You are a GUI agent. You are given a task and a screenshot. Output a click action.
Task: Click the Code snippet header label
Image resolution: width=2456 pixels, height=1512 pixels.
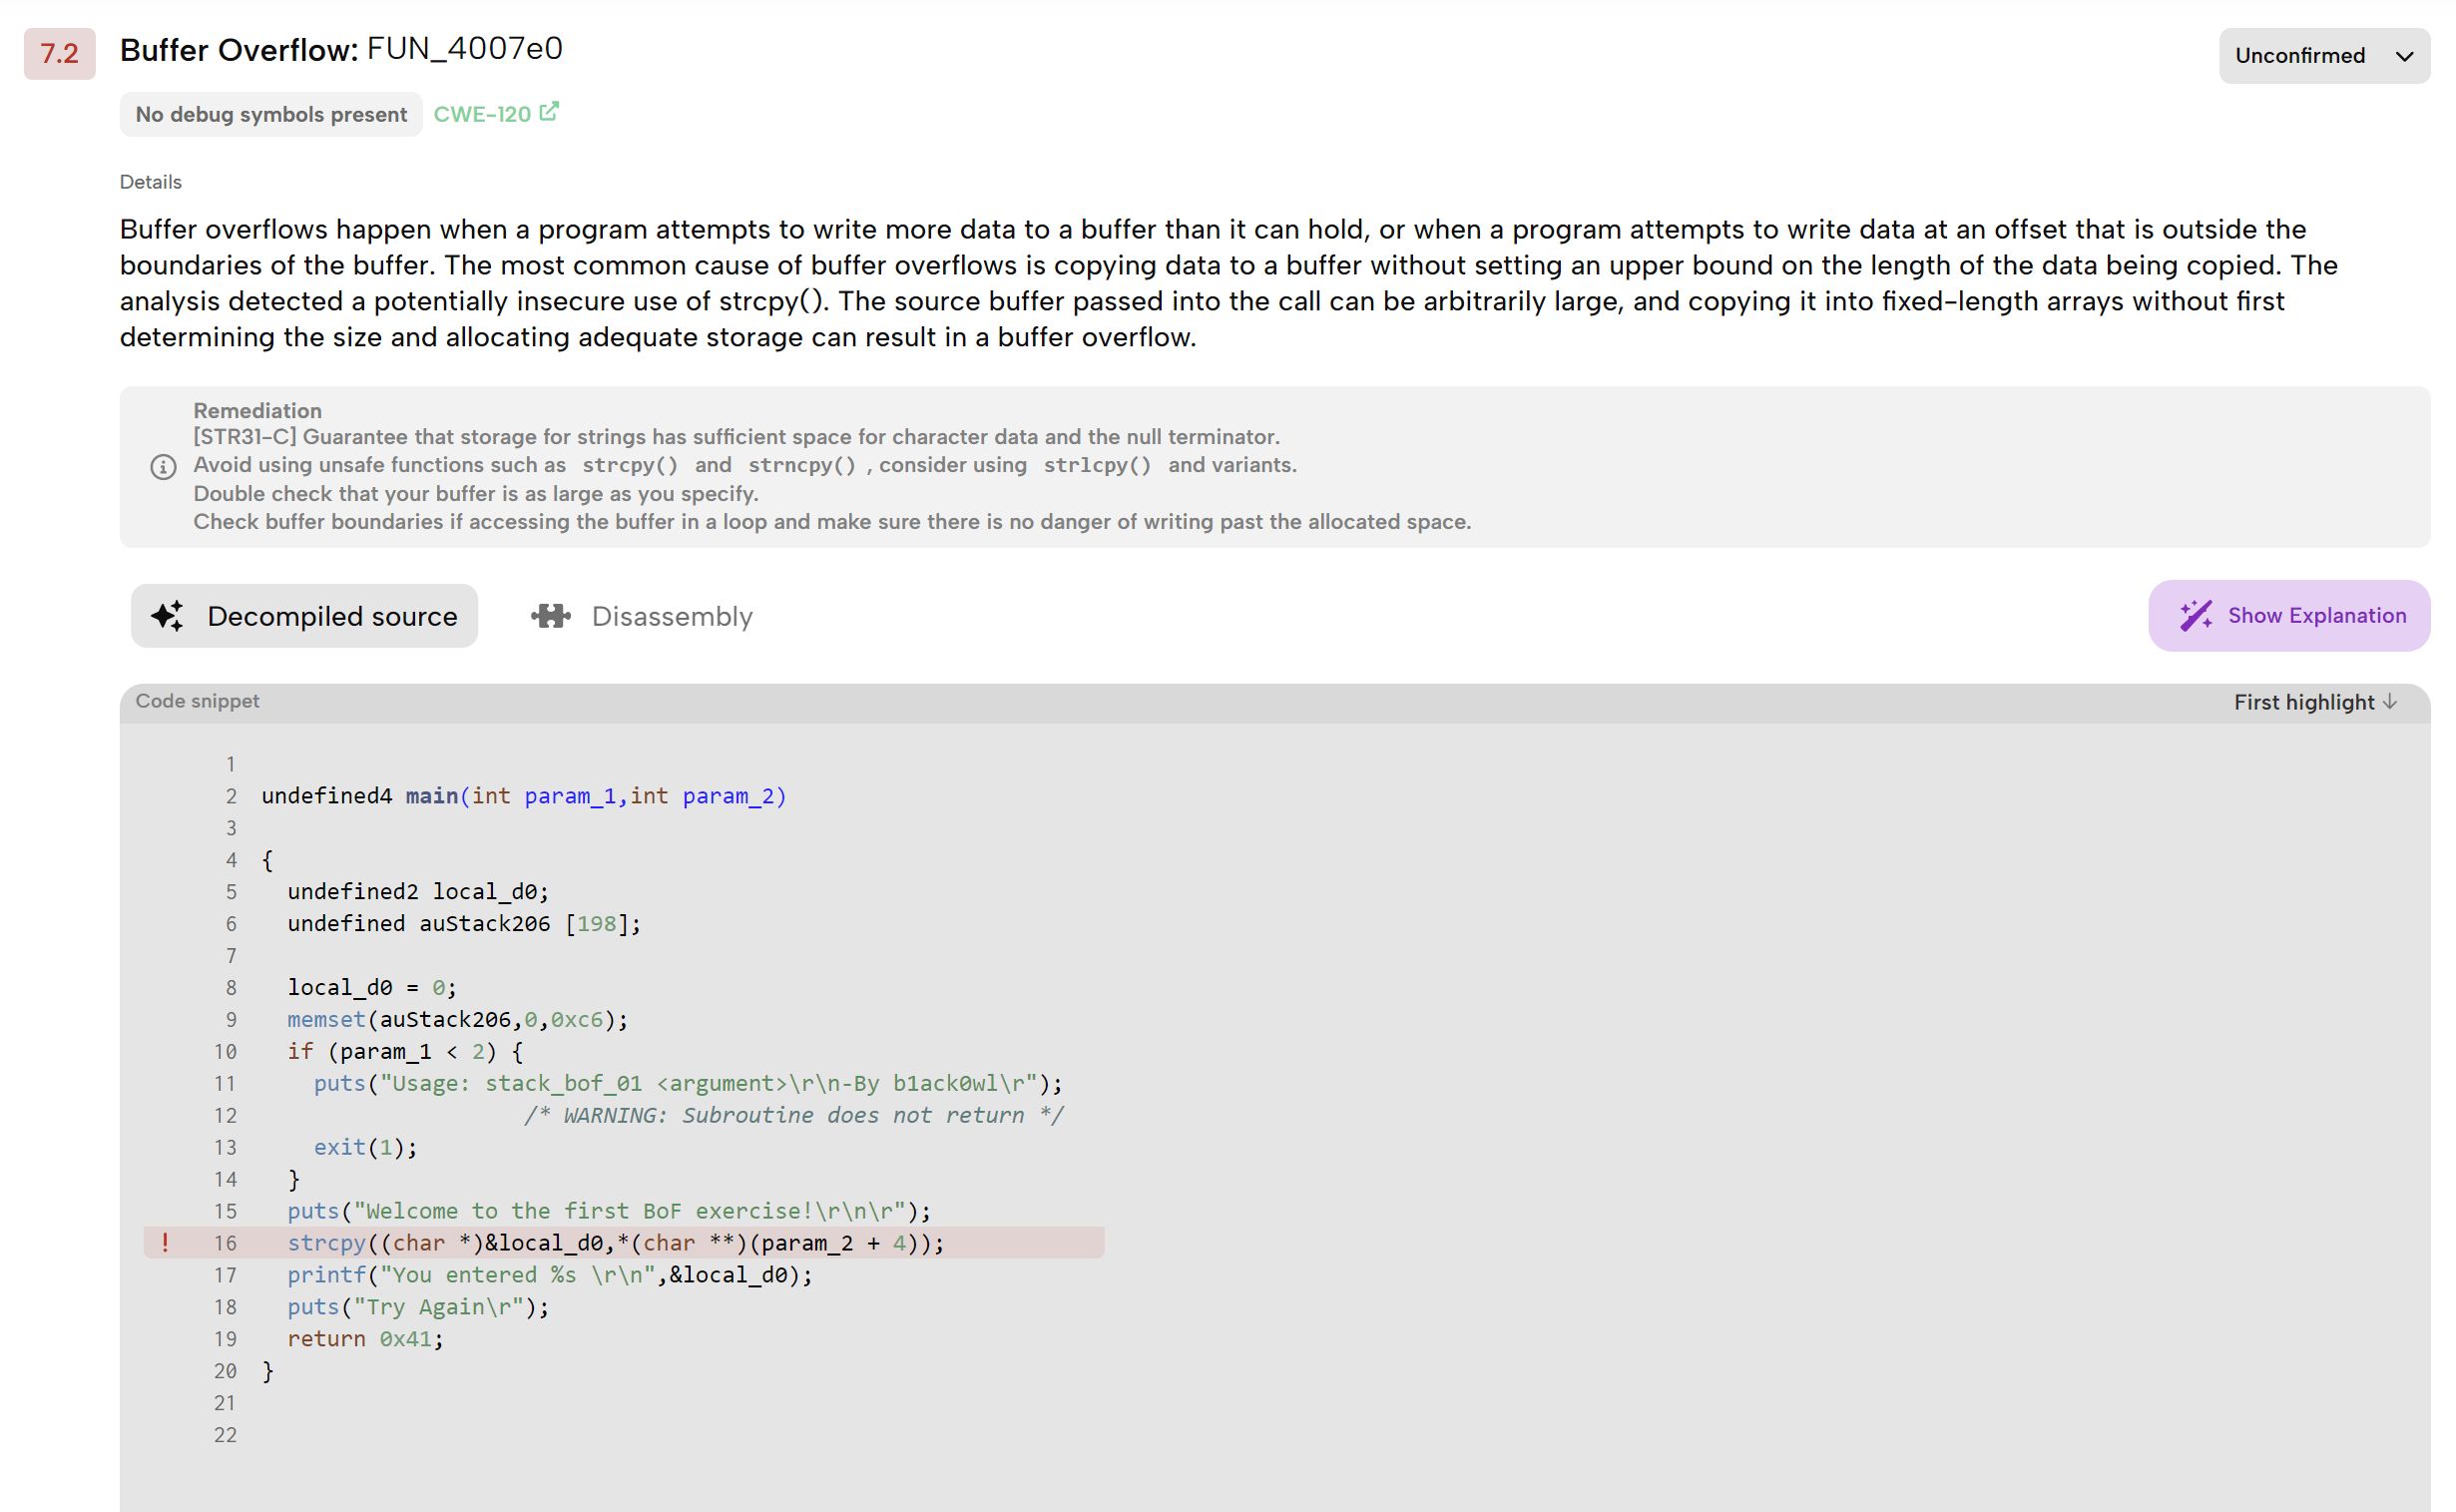pyautogui.click(x=197, y=701)
